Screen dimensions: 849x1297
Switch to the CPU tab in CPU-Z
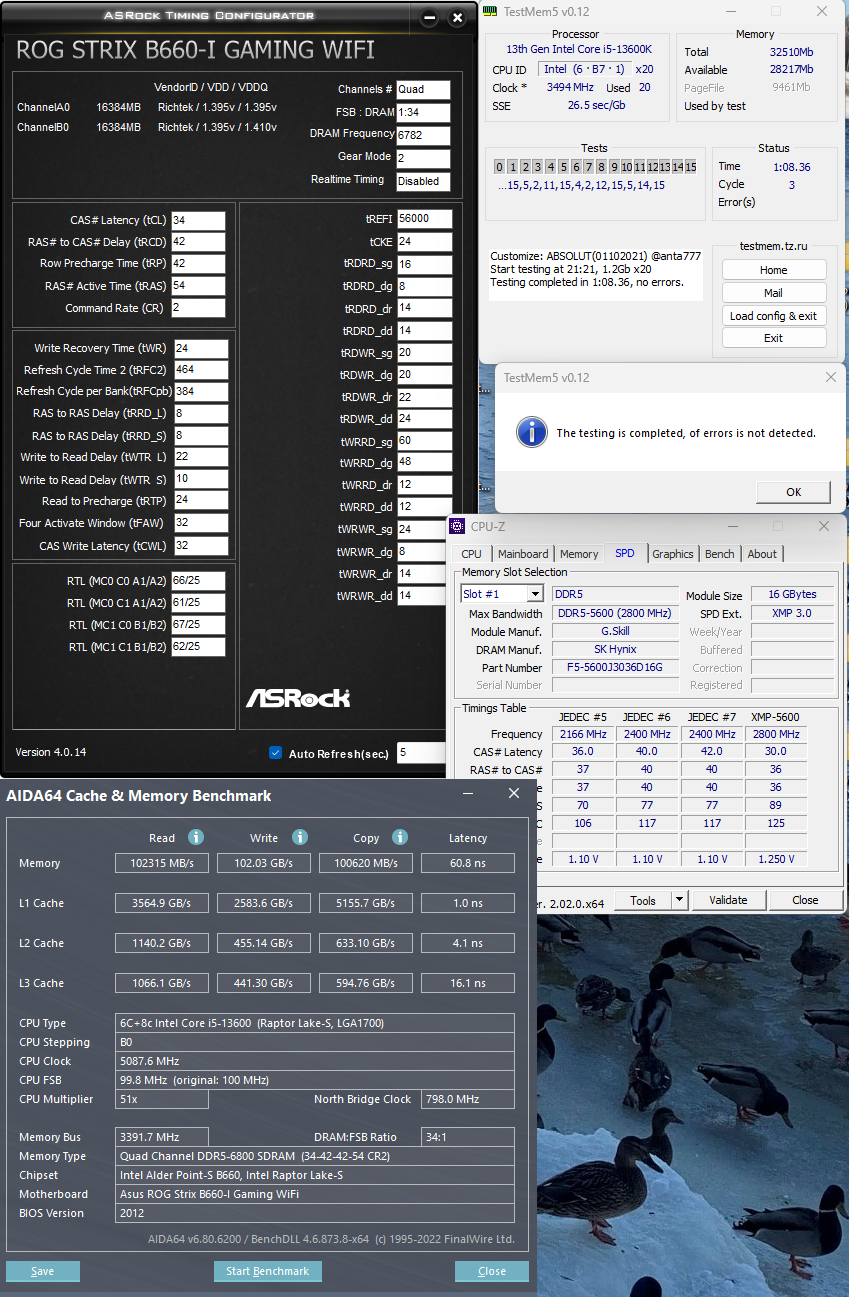click(x=471, y=554)
